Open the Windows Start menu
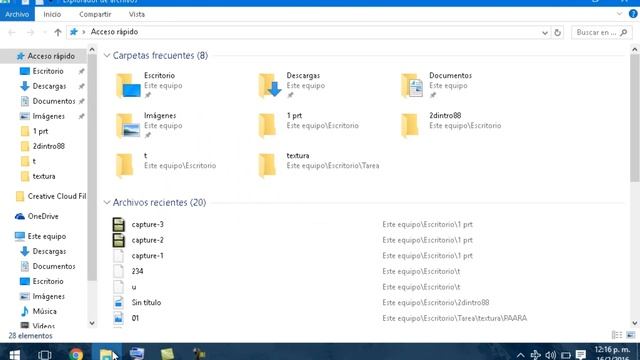Screen dimensions: 640x360 point(15,354)
